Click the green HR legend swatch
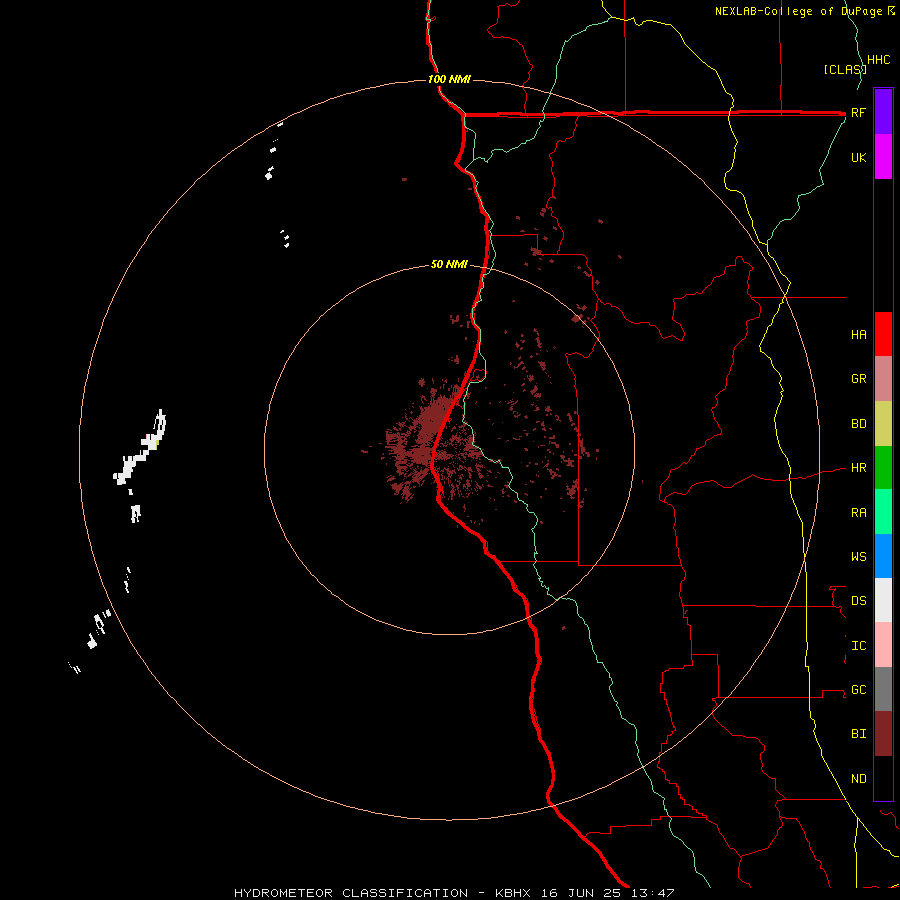Screen dimensions: 900x900 (x=883, y=468)
